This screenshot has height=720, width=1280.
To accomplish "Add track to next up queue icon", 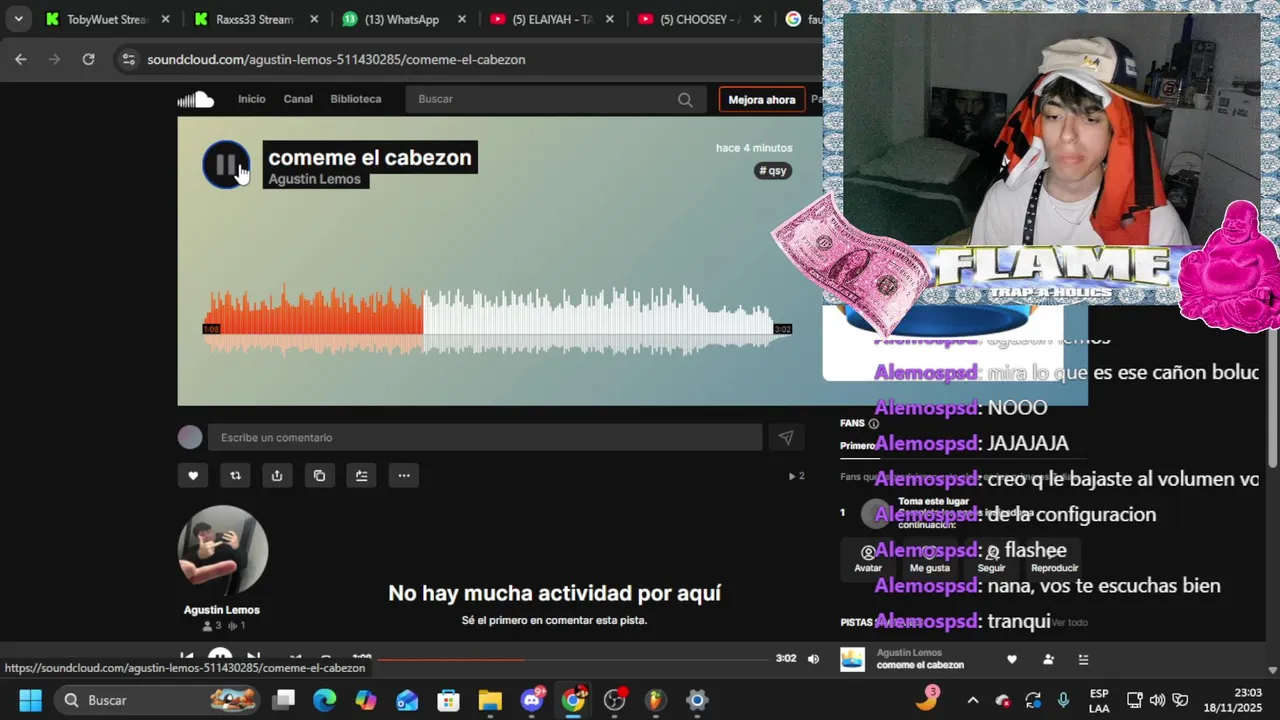I will click(x=361, y=476).
